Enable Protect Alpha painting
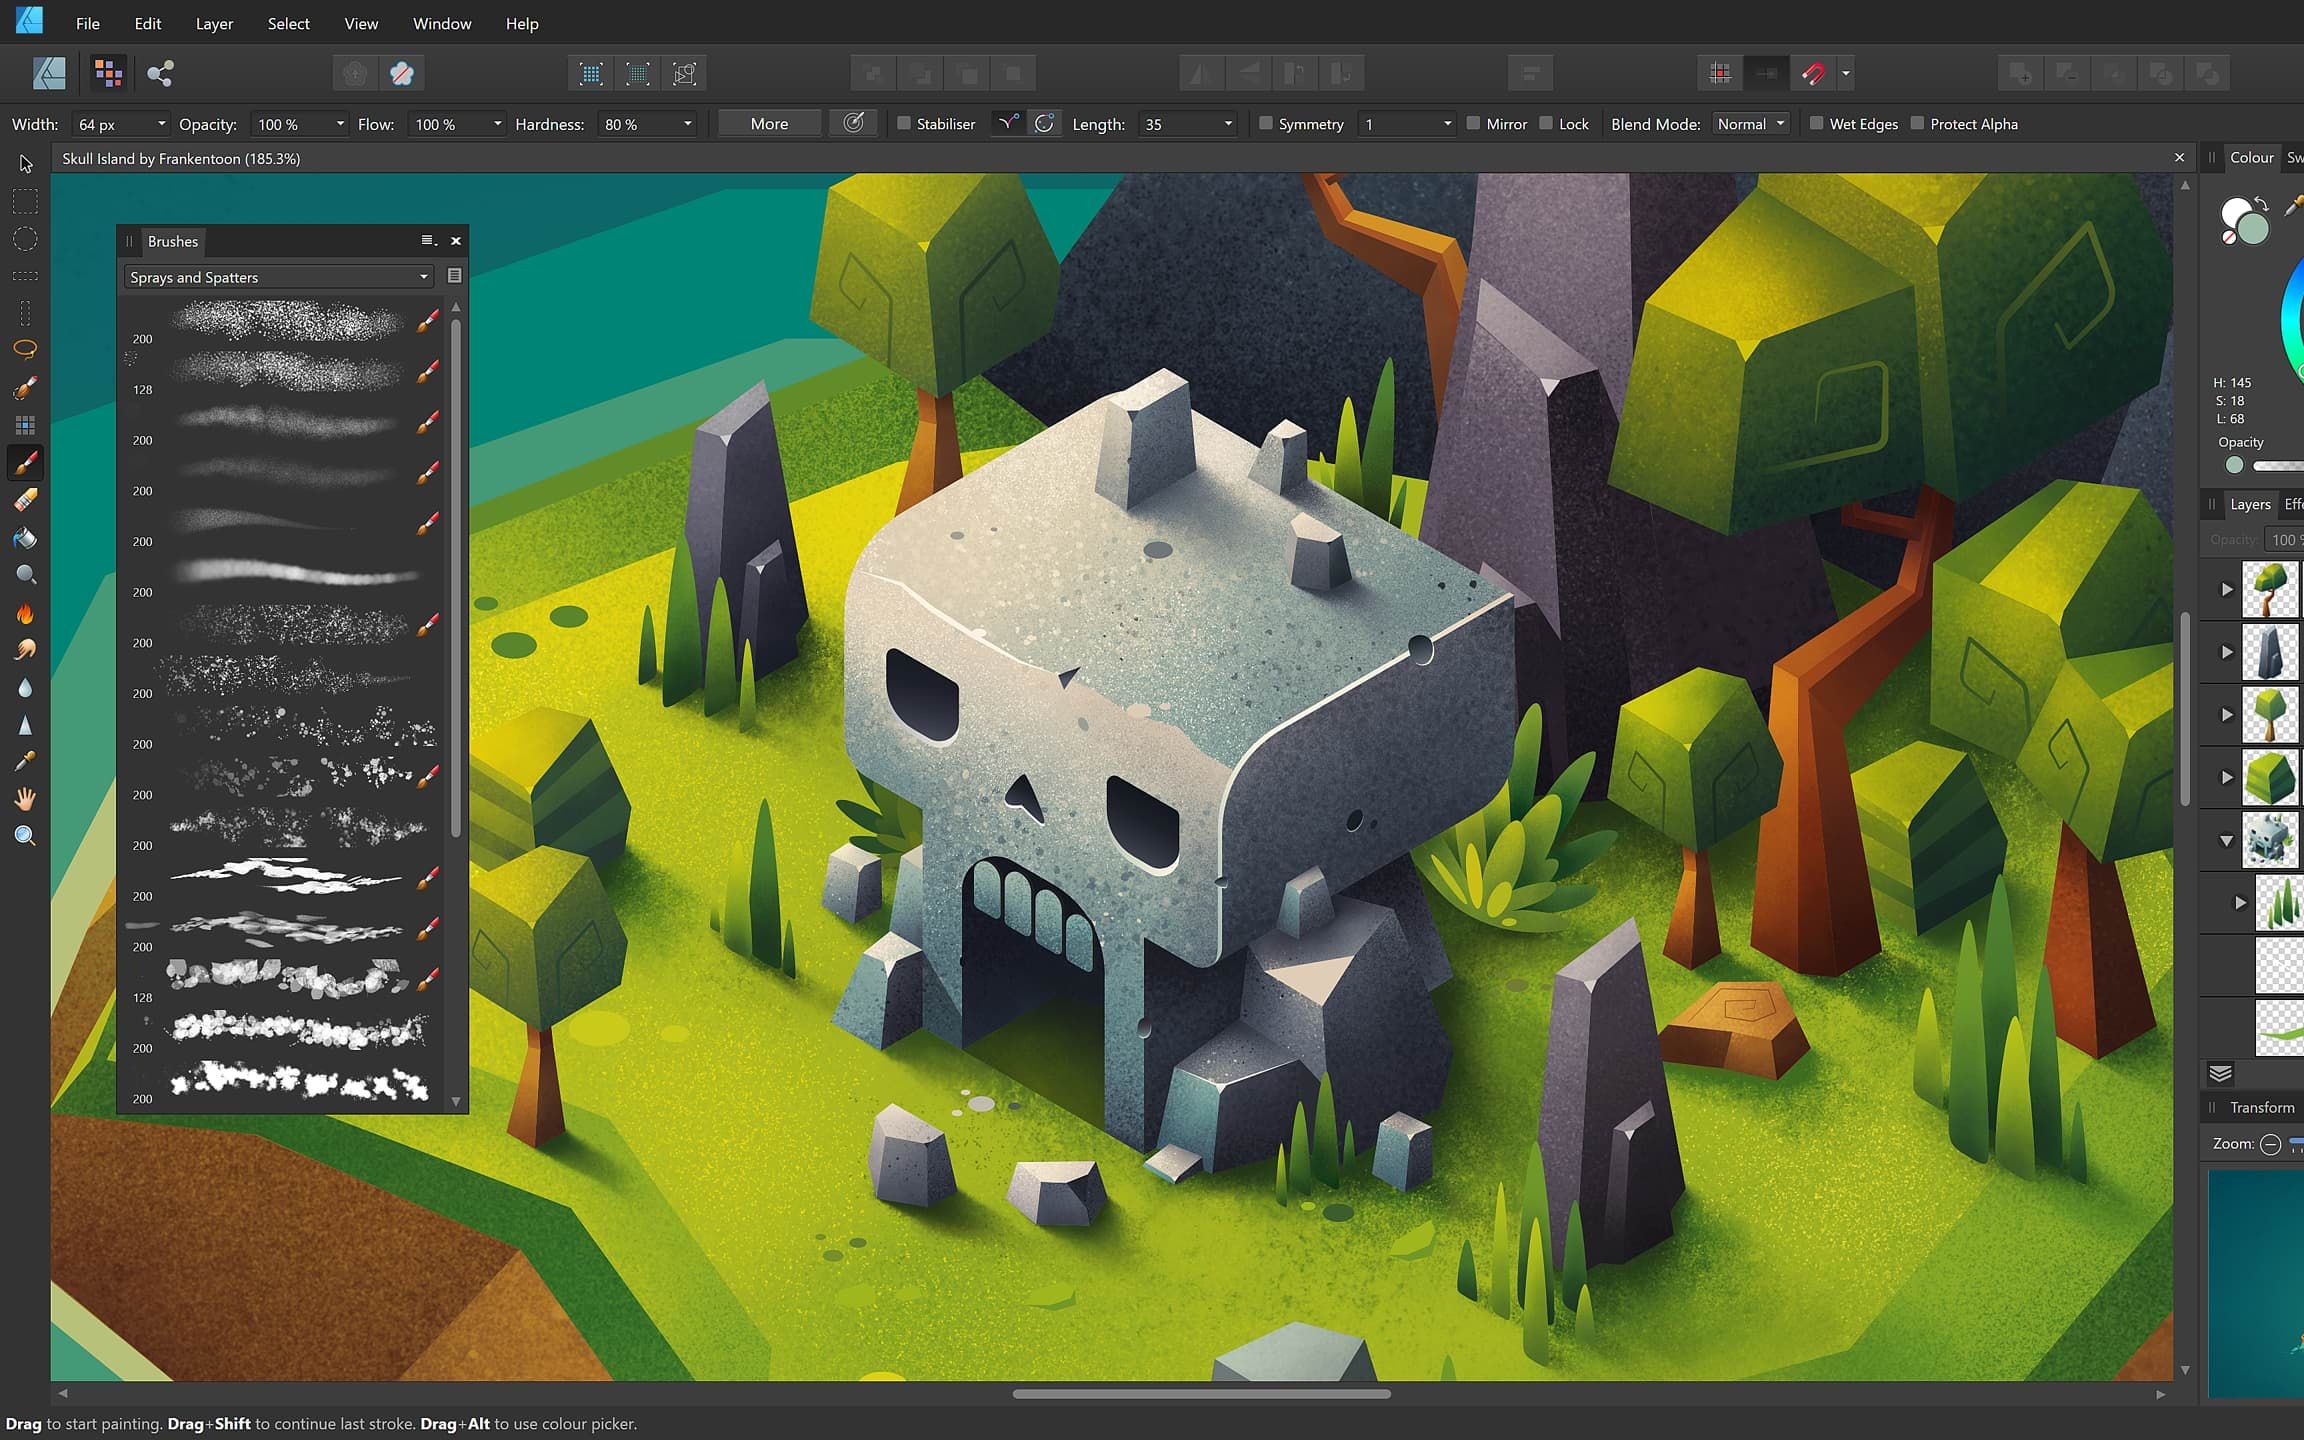2304x1440 pixels. pos(1918,123)
